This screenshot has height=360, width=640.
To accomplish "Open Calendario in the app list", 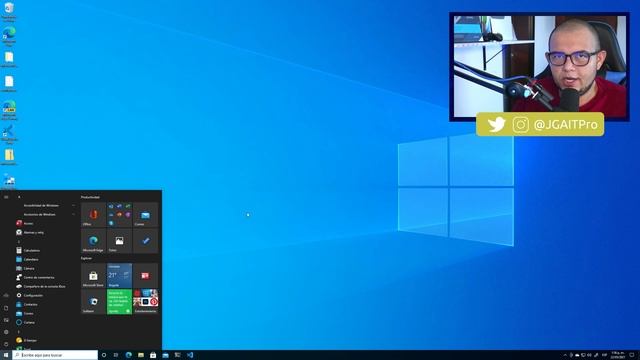I will tap(46, 259).
